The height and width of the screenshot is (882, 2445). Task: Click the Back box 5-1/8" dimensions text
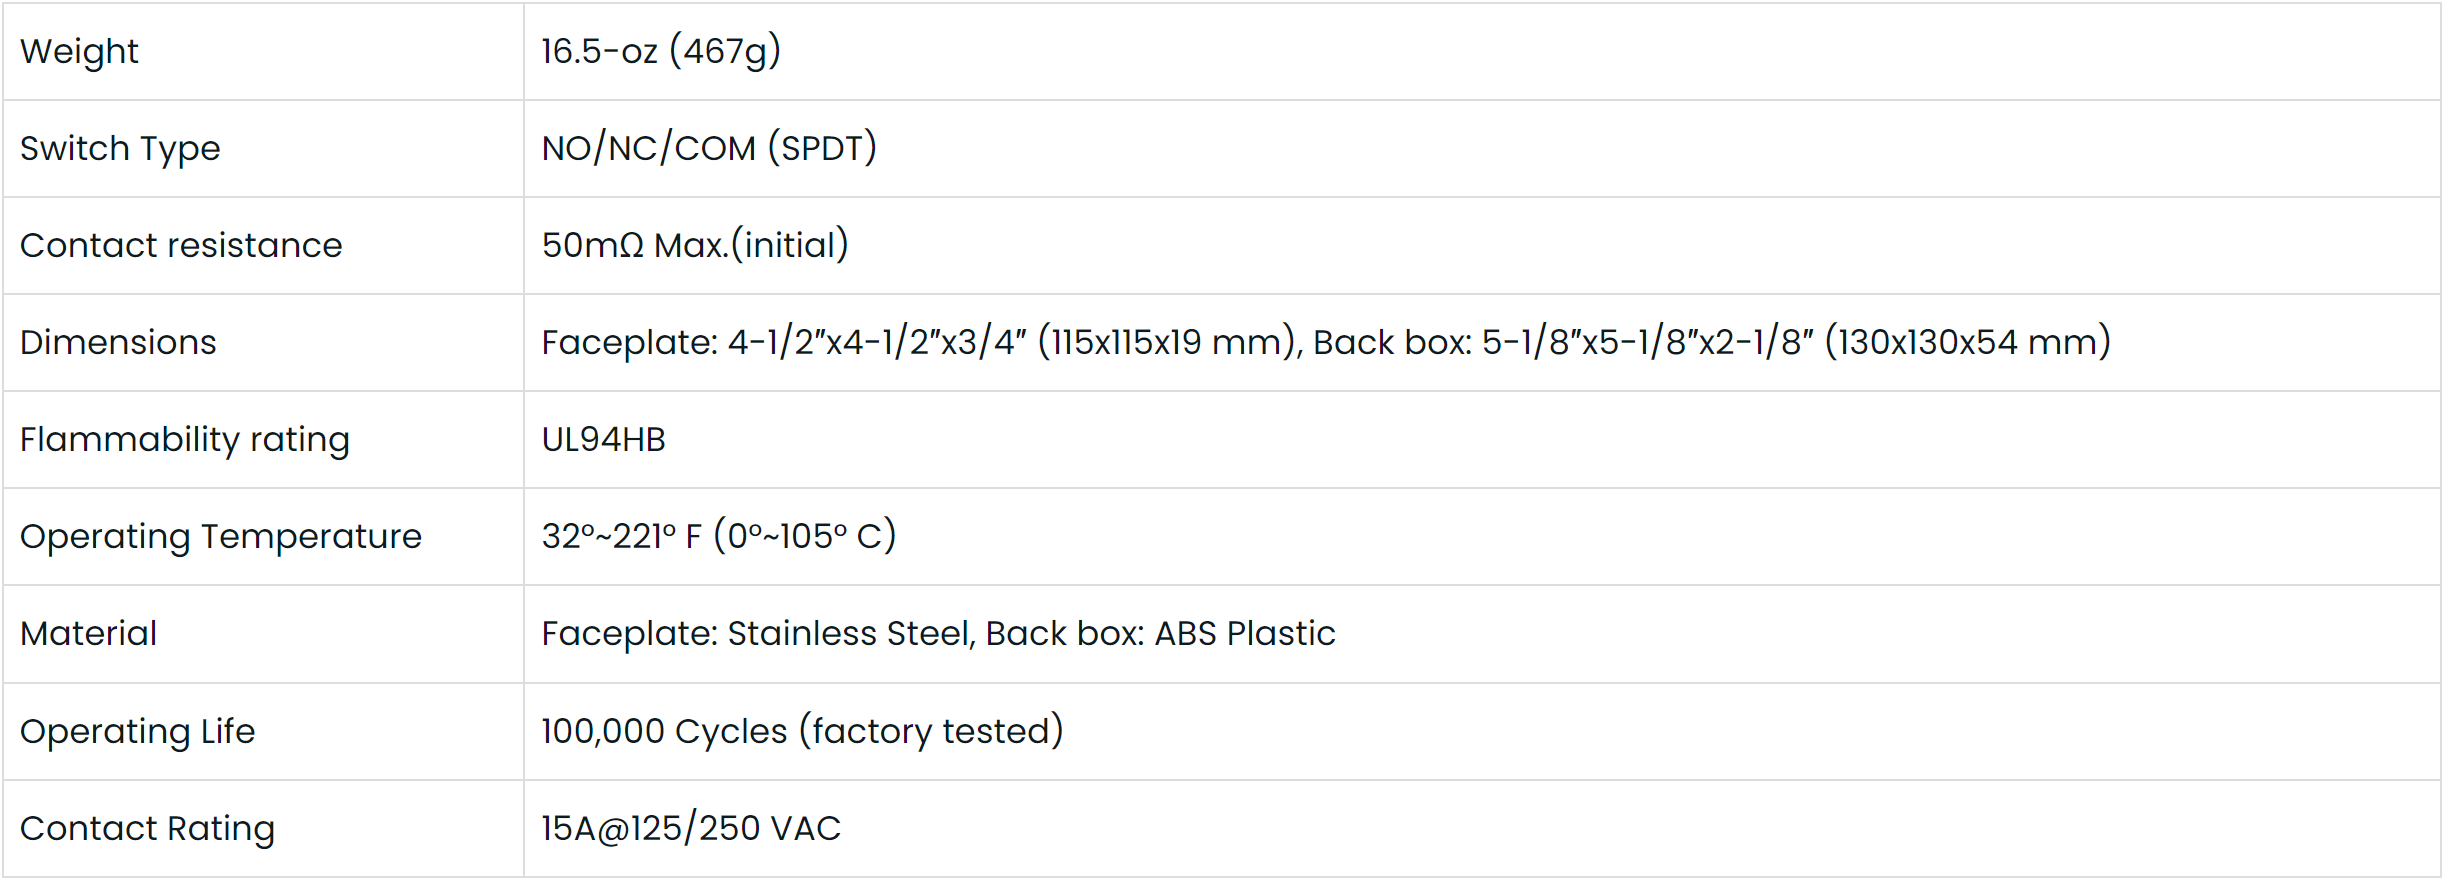1710,342
